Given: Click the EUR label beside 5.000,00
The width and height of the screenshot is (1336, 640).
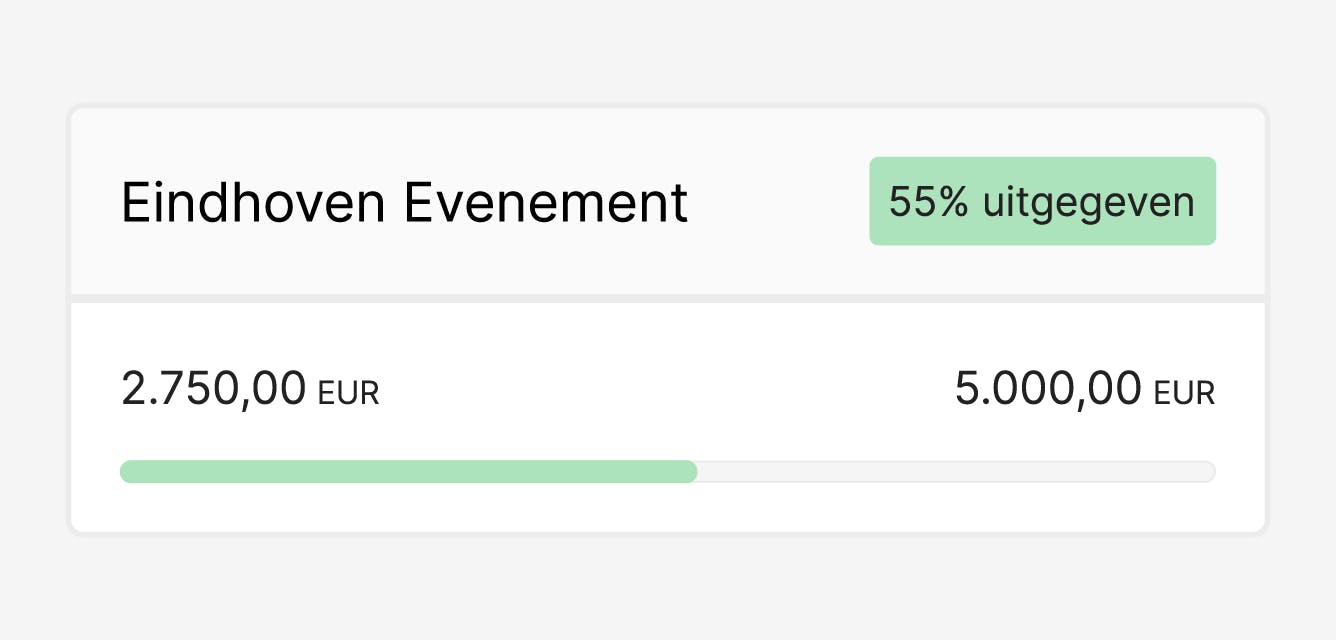Looking at the screenshot, I should pyautogui.click(x=1184, y=393).
